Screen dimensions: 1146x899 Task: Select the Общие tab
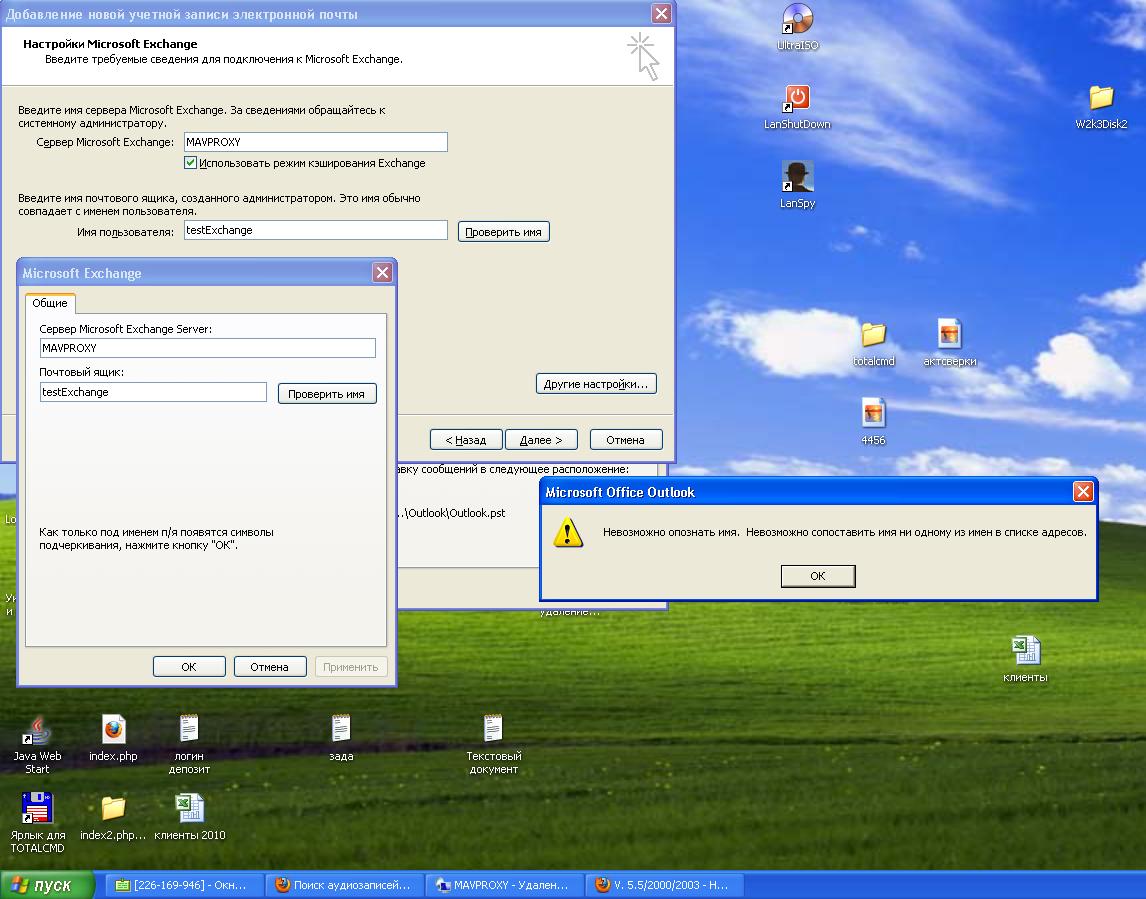coord(50,303)
